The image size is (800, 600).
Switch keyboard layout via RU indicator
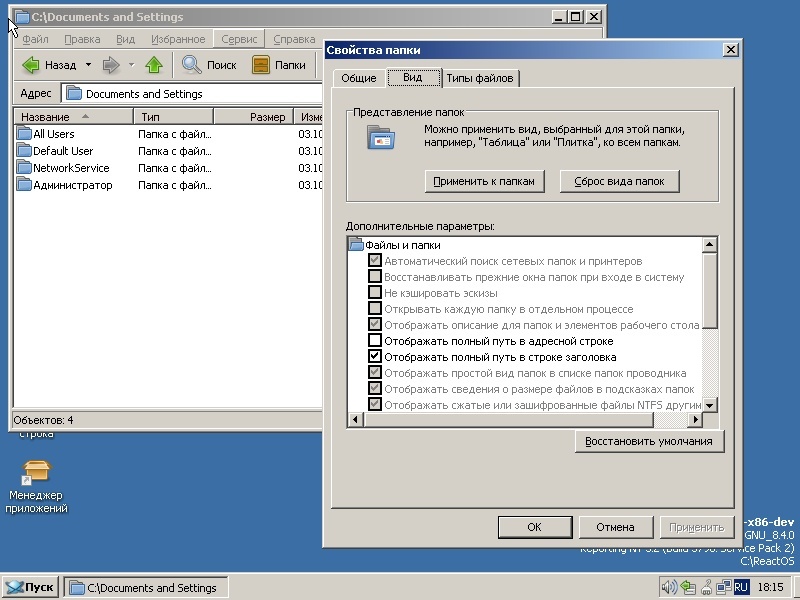coord(741,587)
